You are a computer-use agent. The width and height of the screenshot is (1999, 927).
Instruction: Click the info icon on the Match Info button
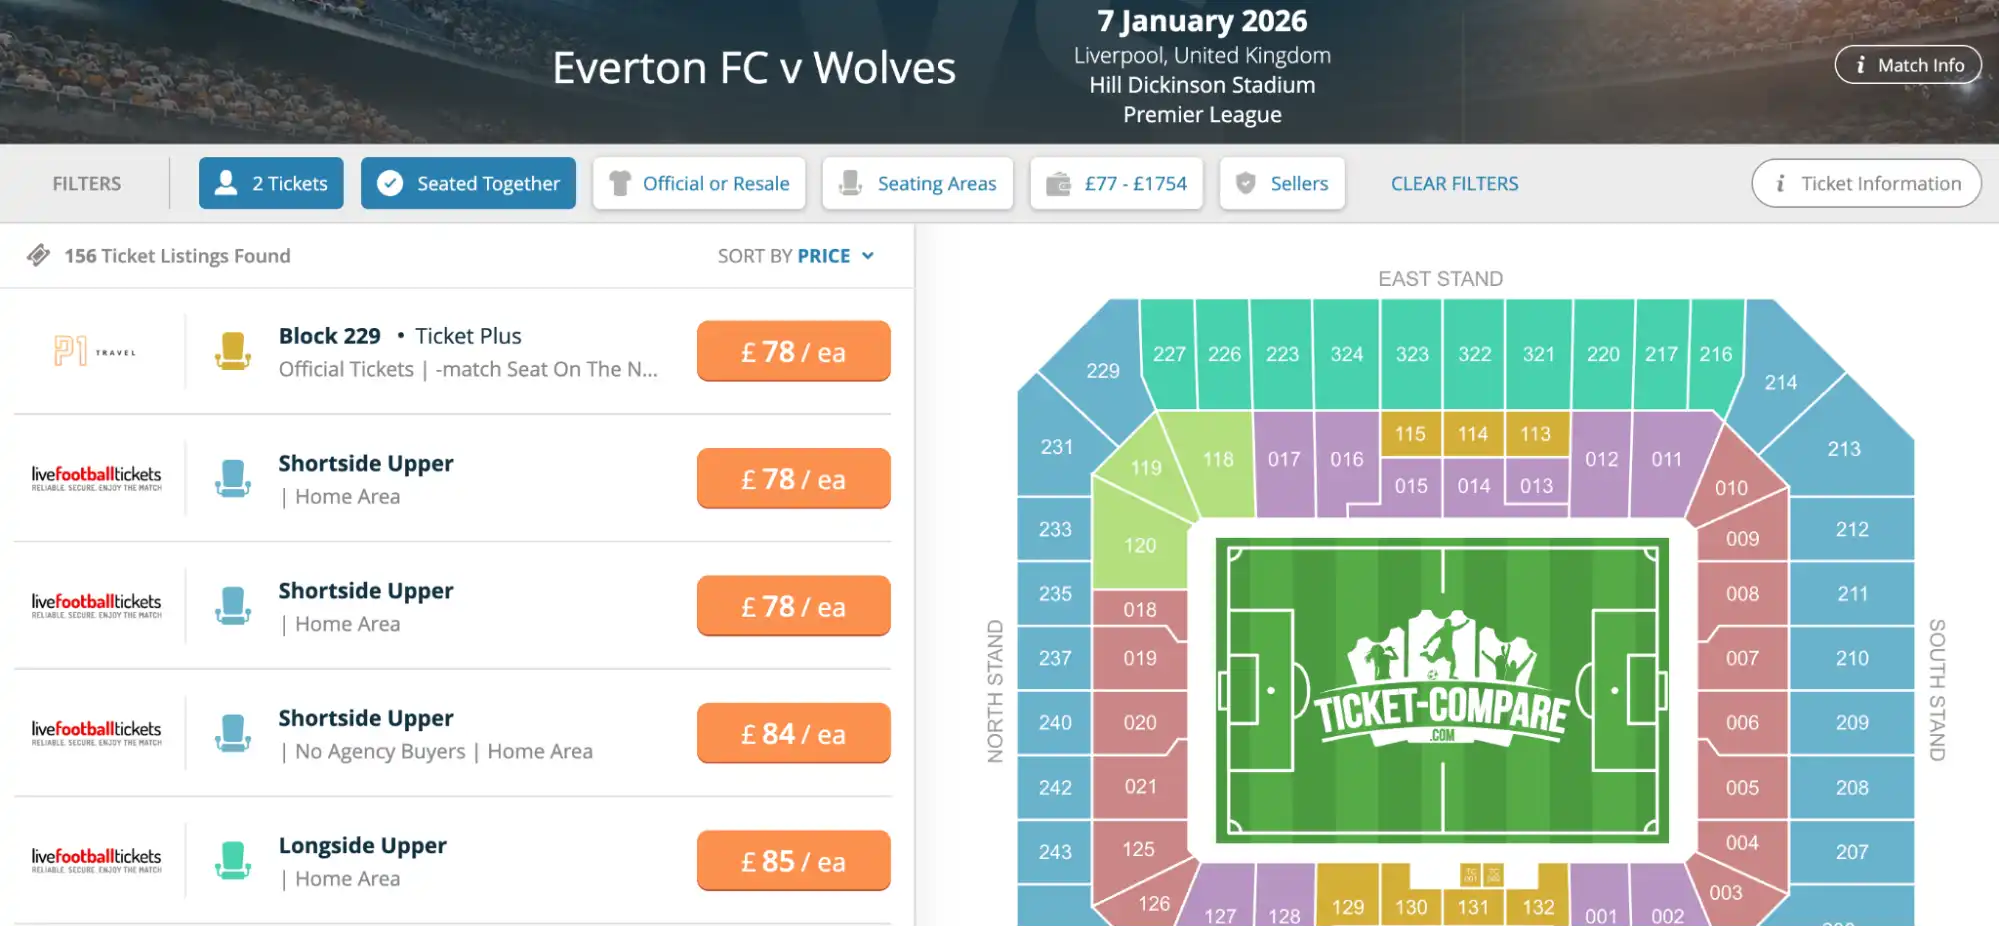[x=1860, y=64]
